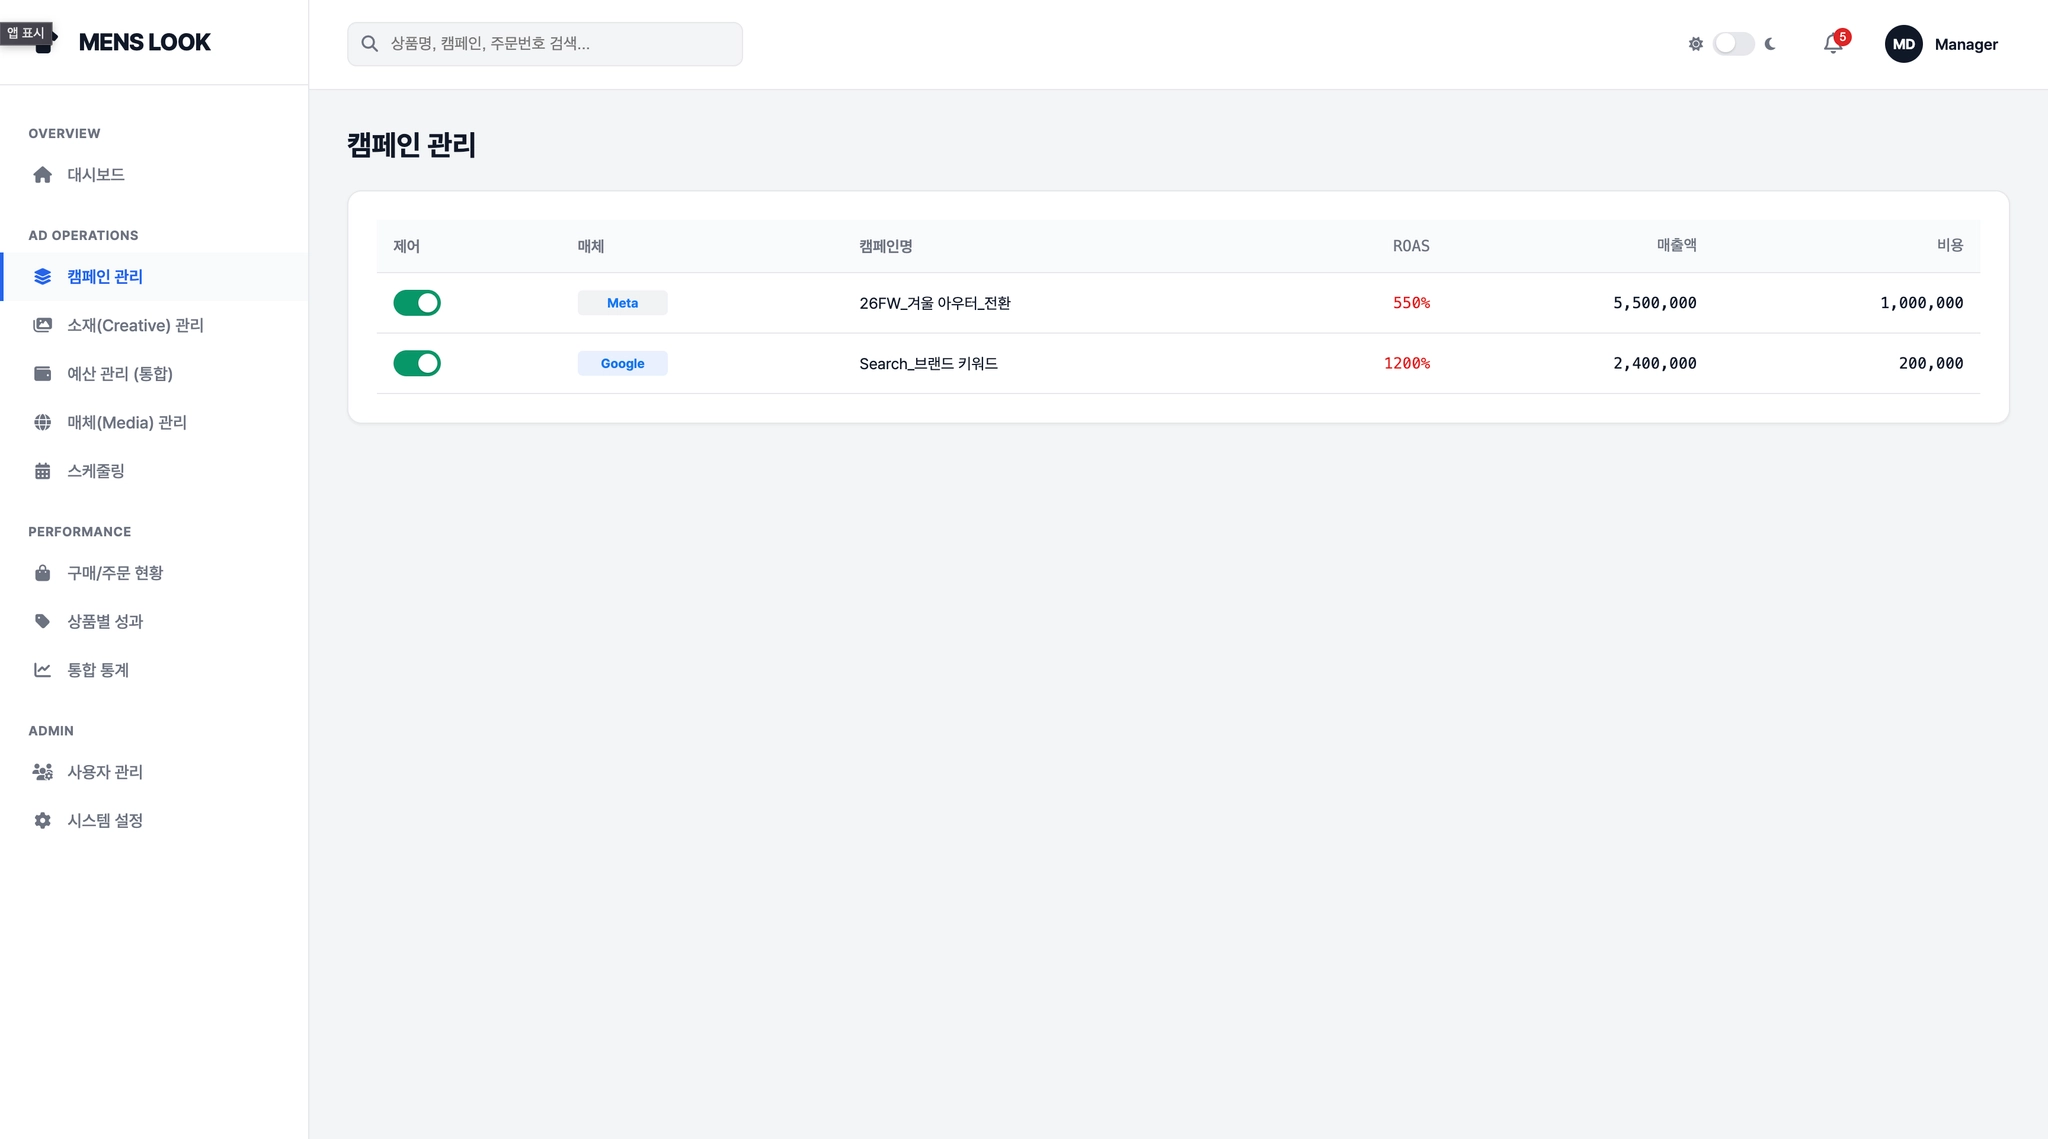The image size is (2048, 1139).
Task: Click the Creative (소재) image icon
Action: click(x=42, y=325)
